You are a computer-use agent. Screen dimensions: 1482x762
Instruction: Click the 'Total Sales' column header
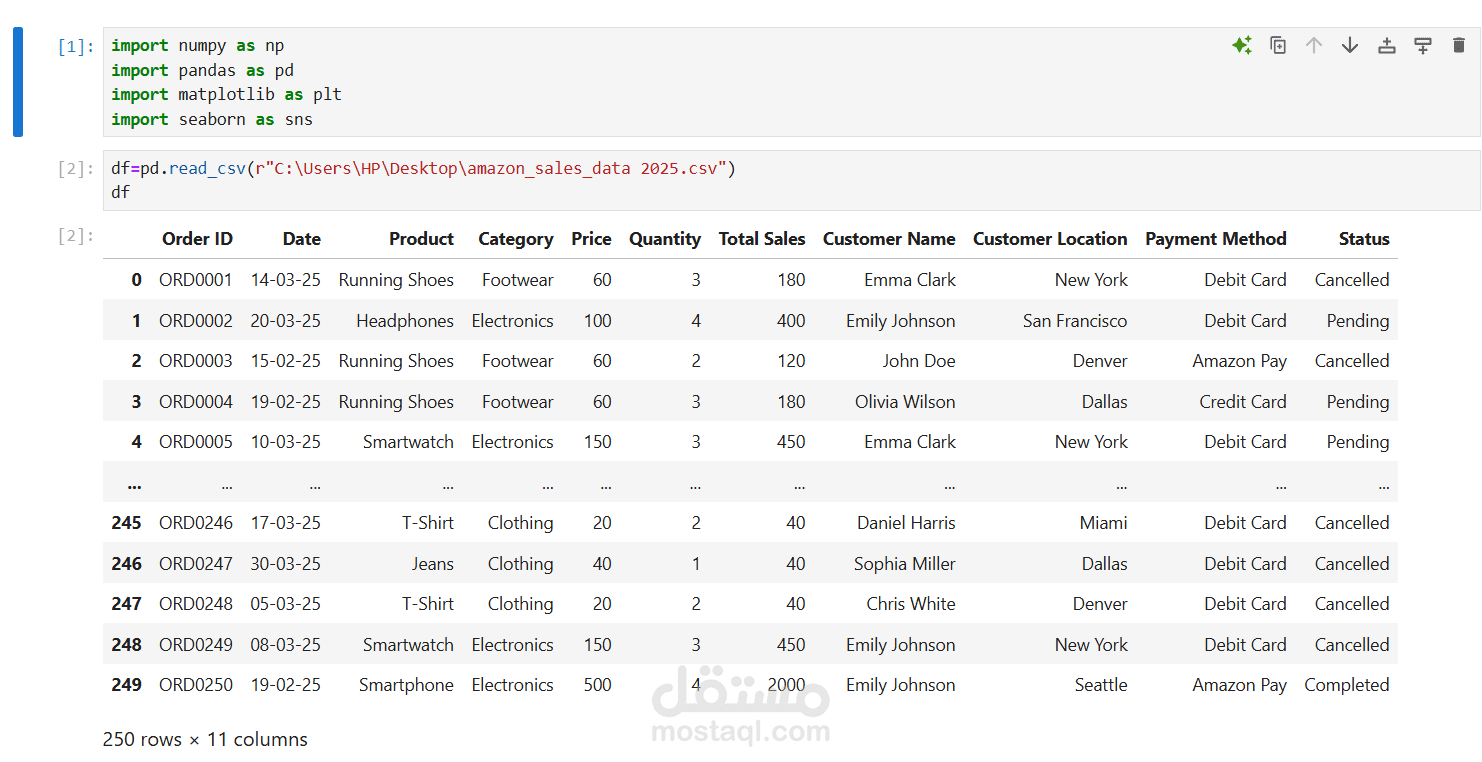coord(761,239)
